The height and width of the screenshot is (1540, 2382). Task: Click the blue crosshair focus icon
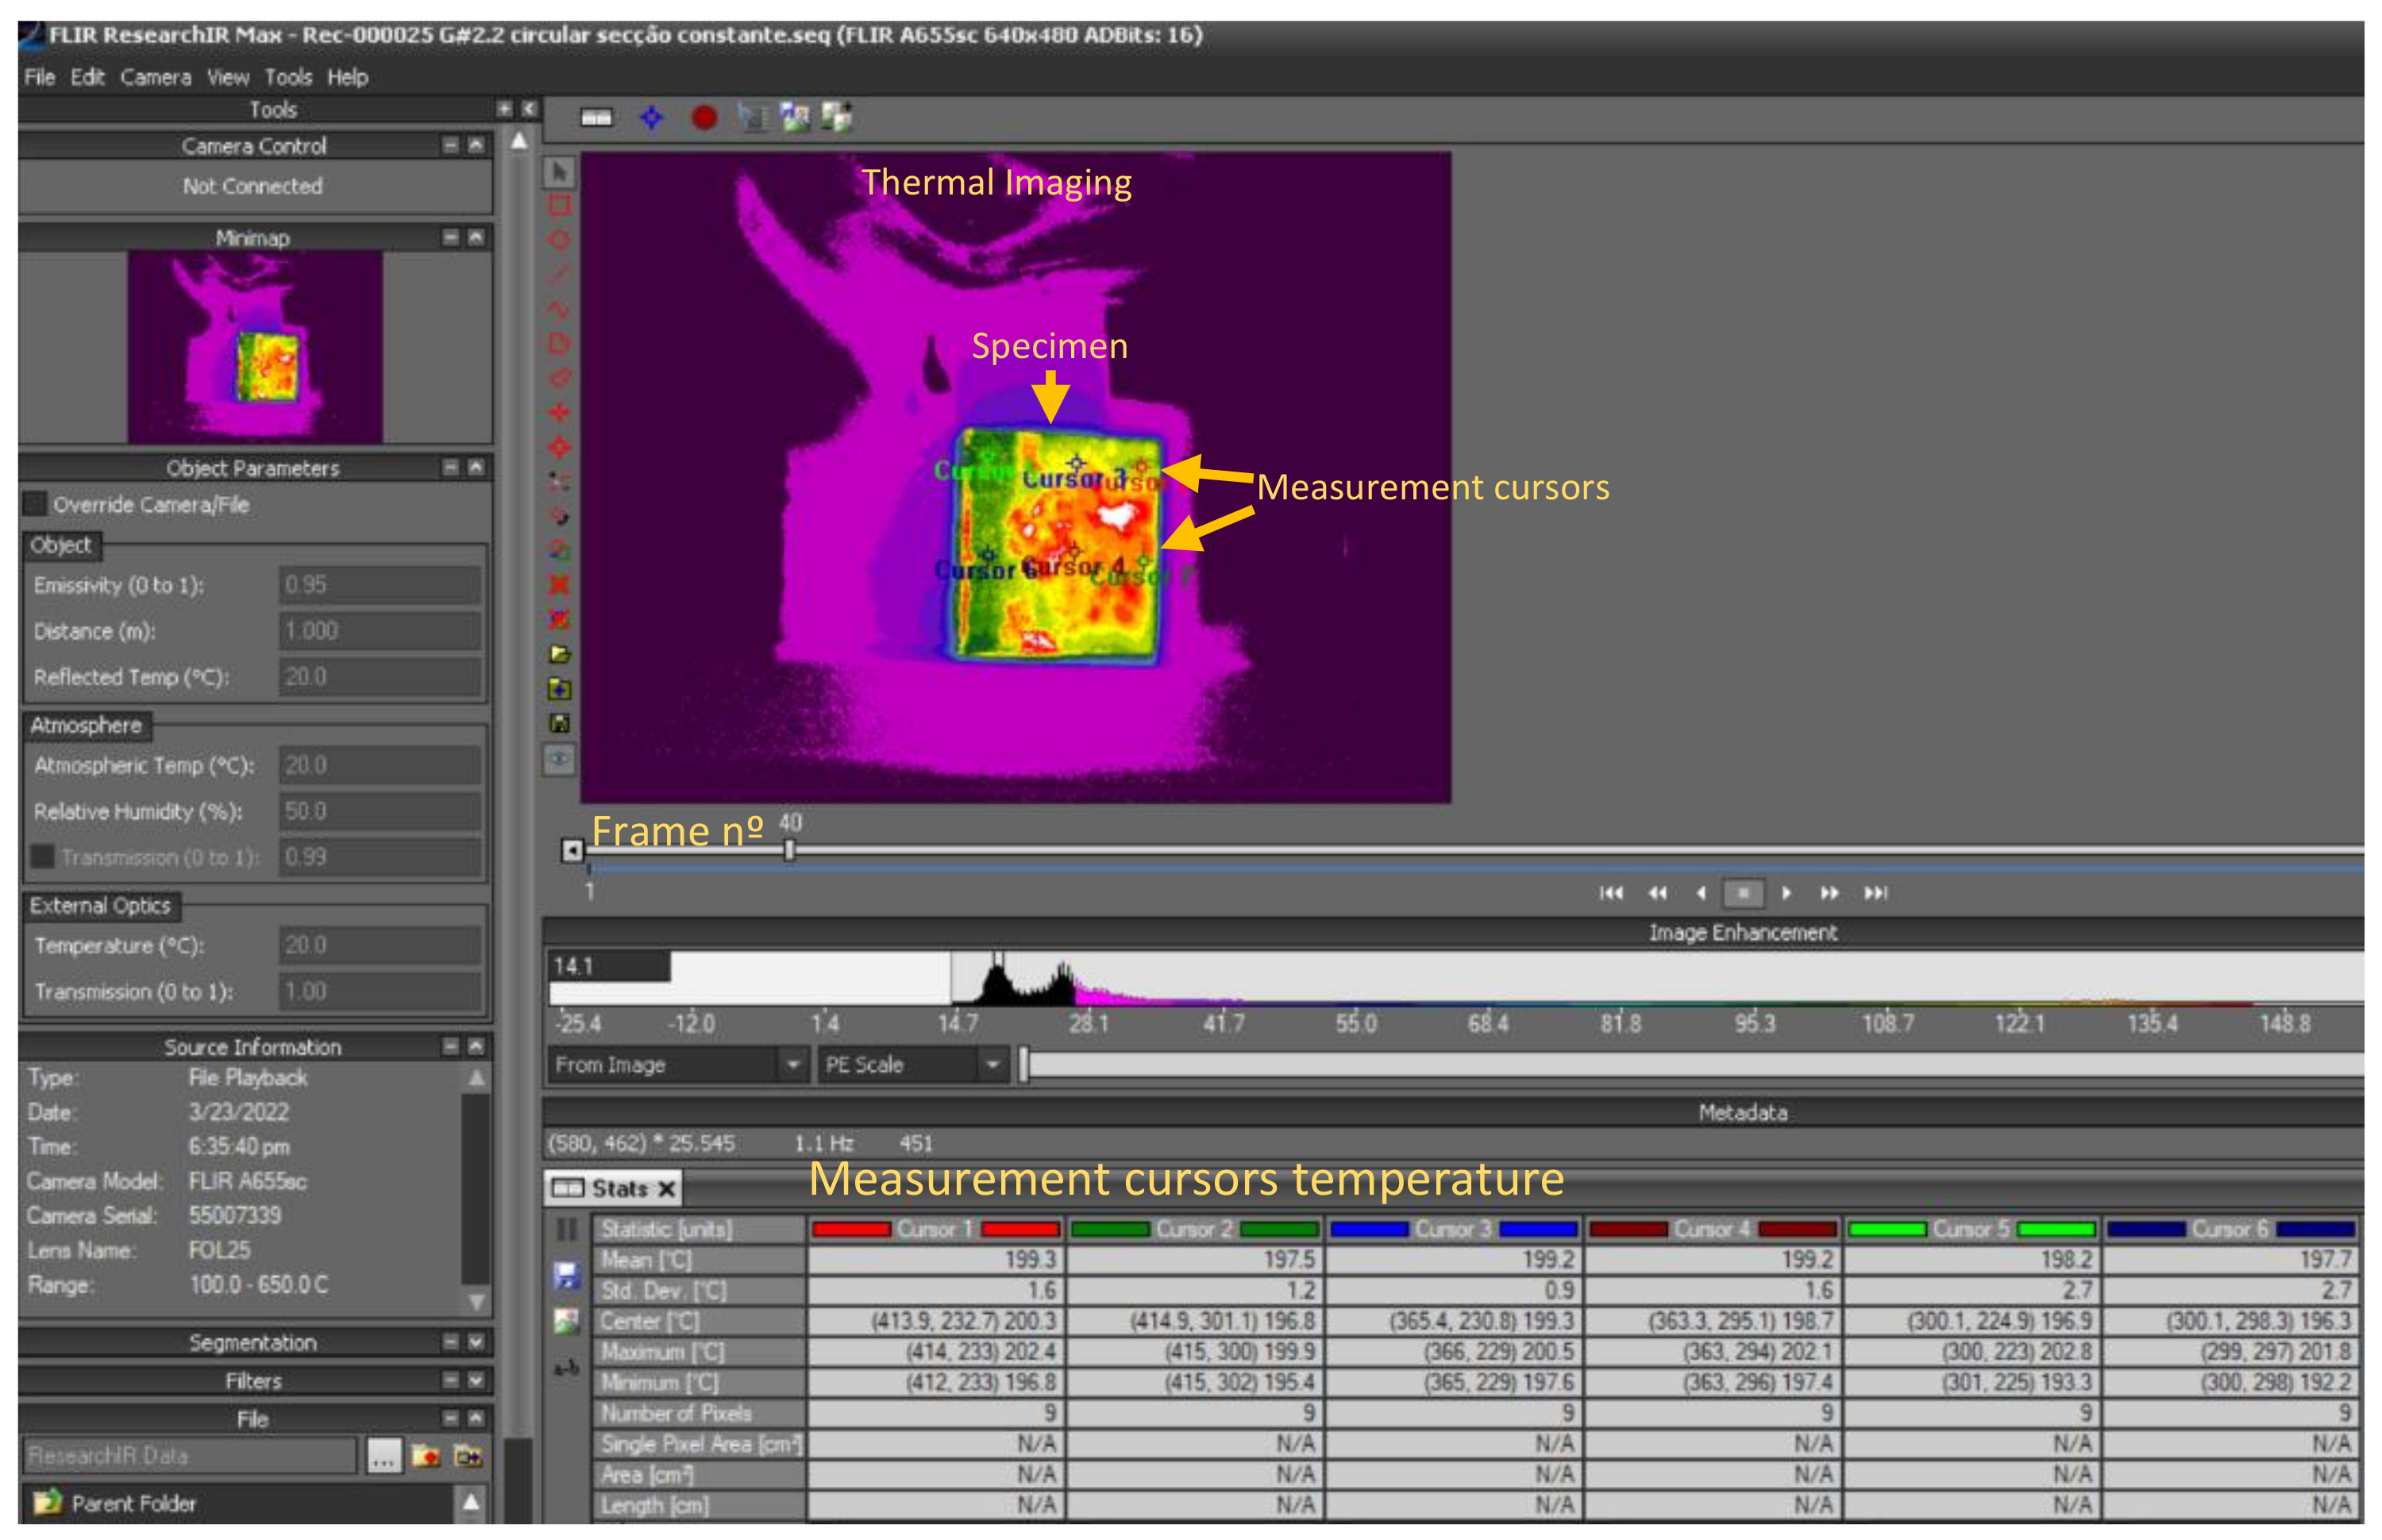(x=651, y=118)
